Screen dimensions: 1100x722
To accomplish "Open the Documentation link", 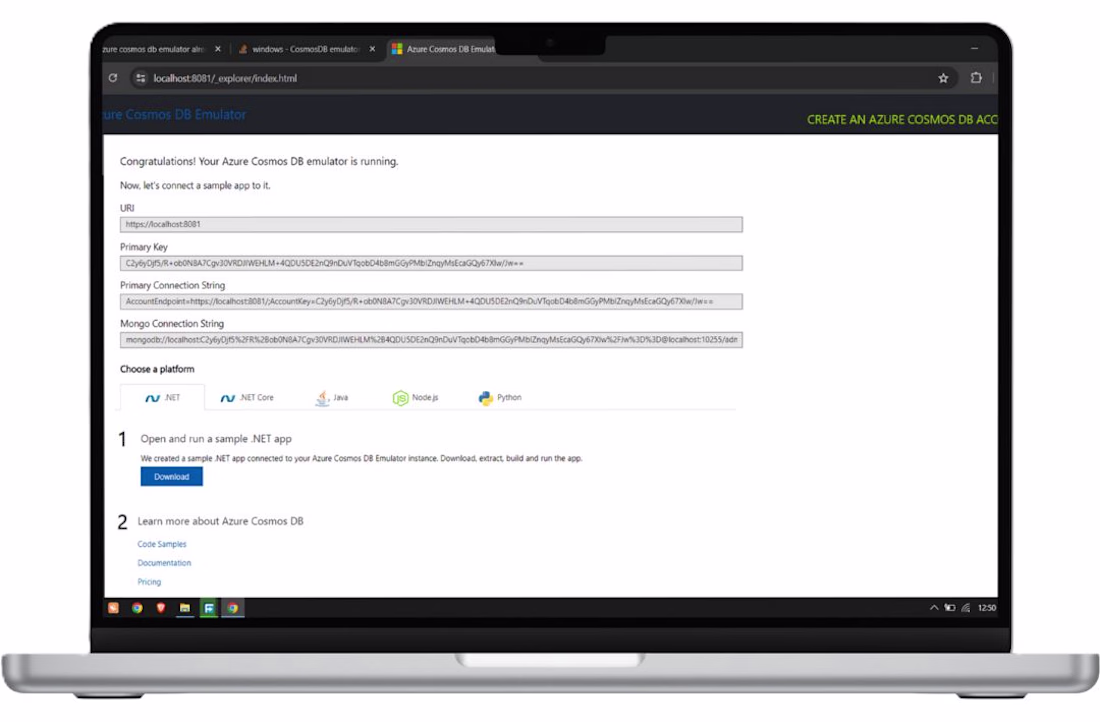I will [164, 563].
